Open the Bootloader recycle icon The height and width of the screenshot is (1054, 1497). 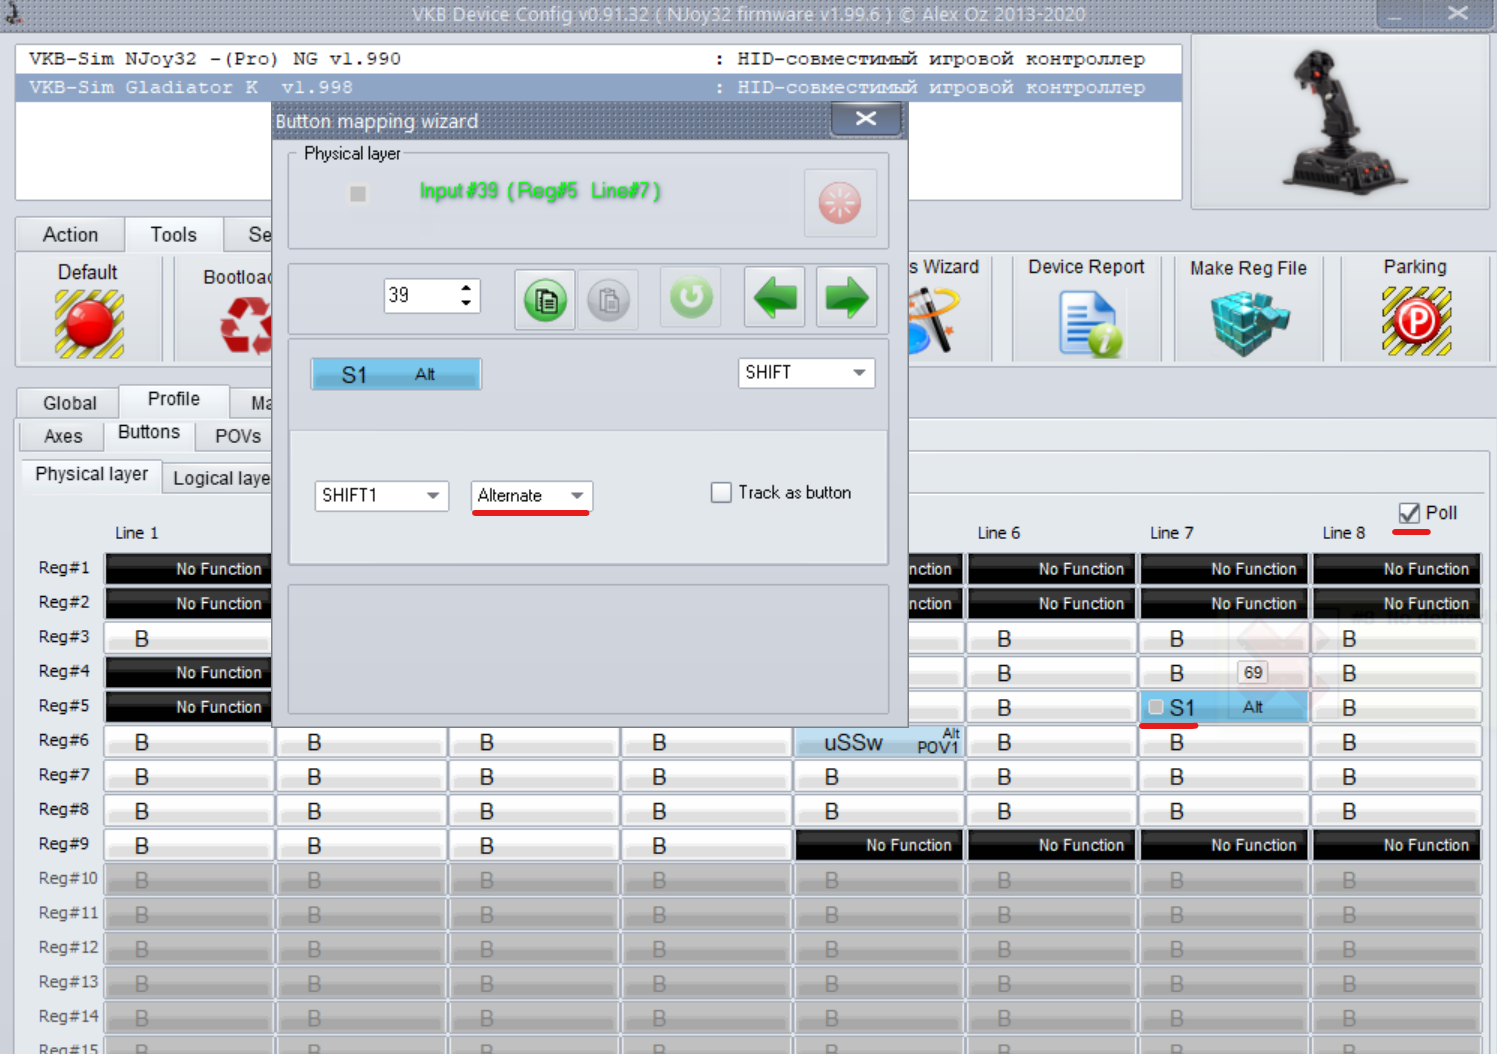tap(246, 324)
